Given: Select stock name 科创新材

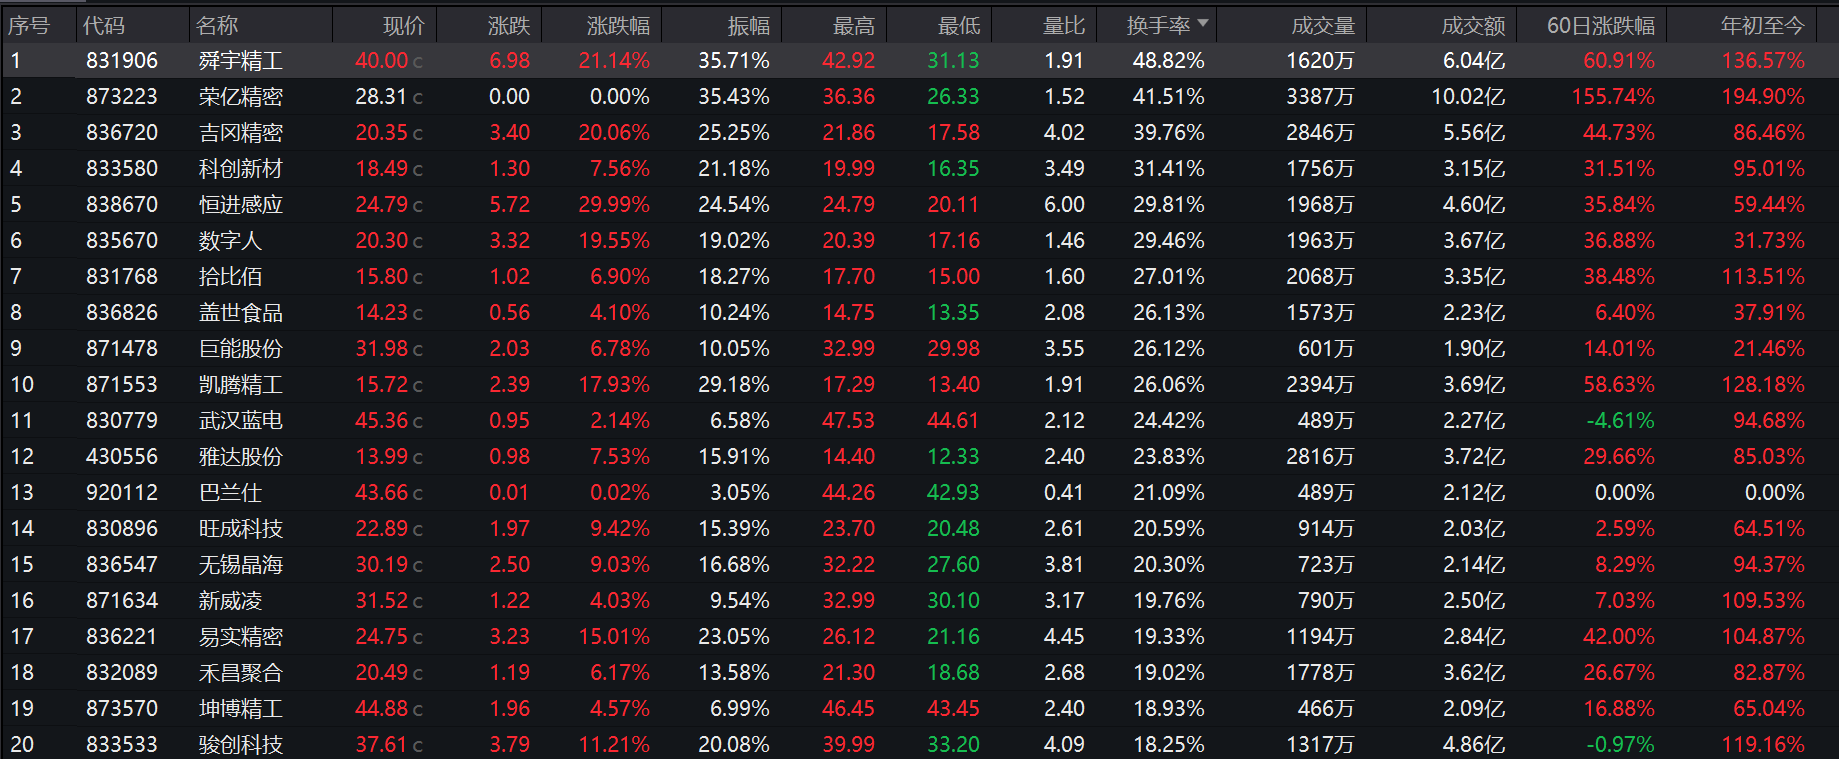Looking at the screenshot, I should coord(241,169).
